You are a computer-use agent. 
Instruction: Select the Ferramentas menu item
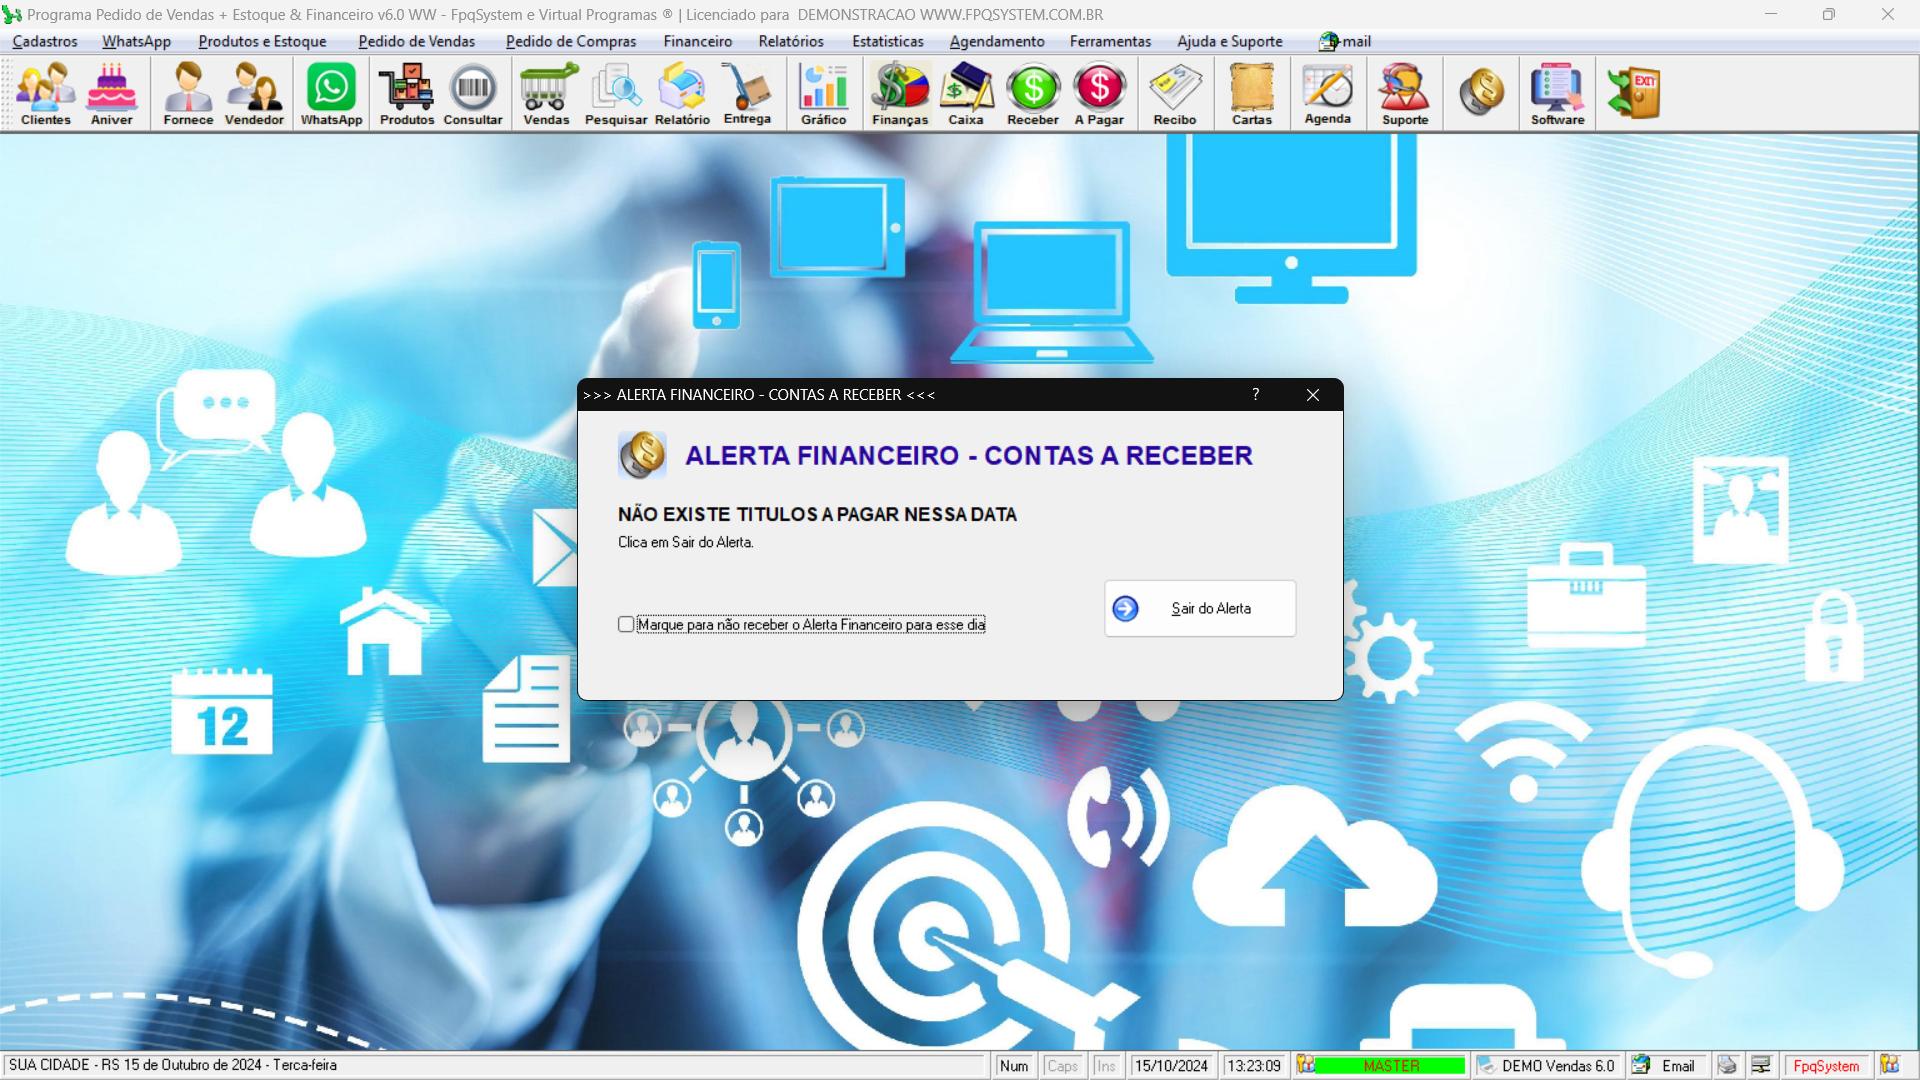pyautogui.click(x=1109, y=41)
